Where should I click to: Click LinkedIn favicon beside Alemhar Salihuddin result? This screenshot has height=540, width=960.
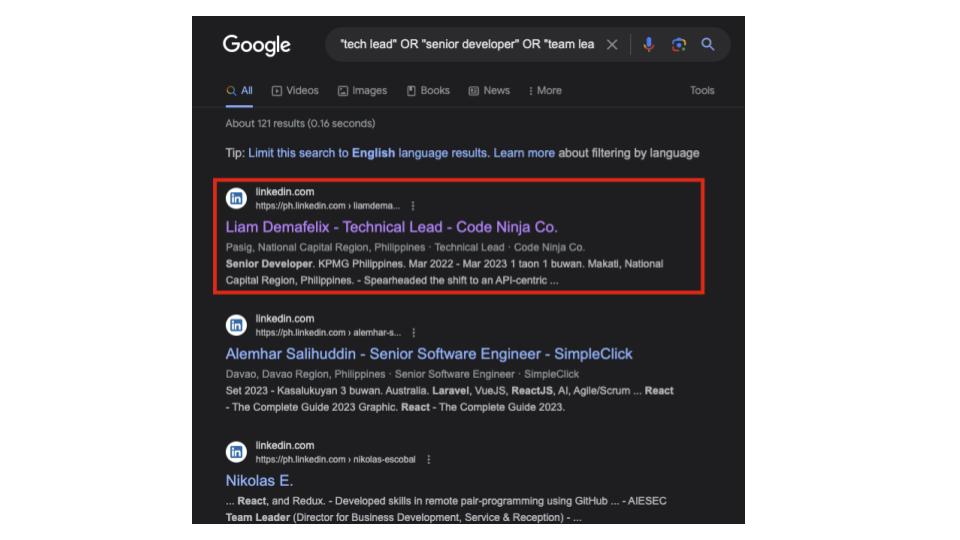tap(236, 325)
